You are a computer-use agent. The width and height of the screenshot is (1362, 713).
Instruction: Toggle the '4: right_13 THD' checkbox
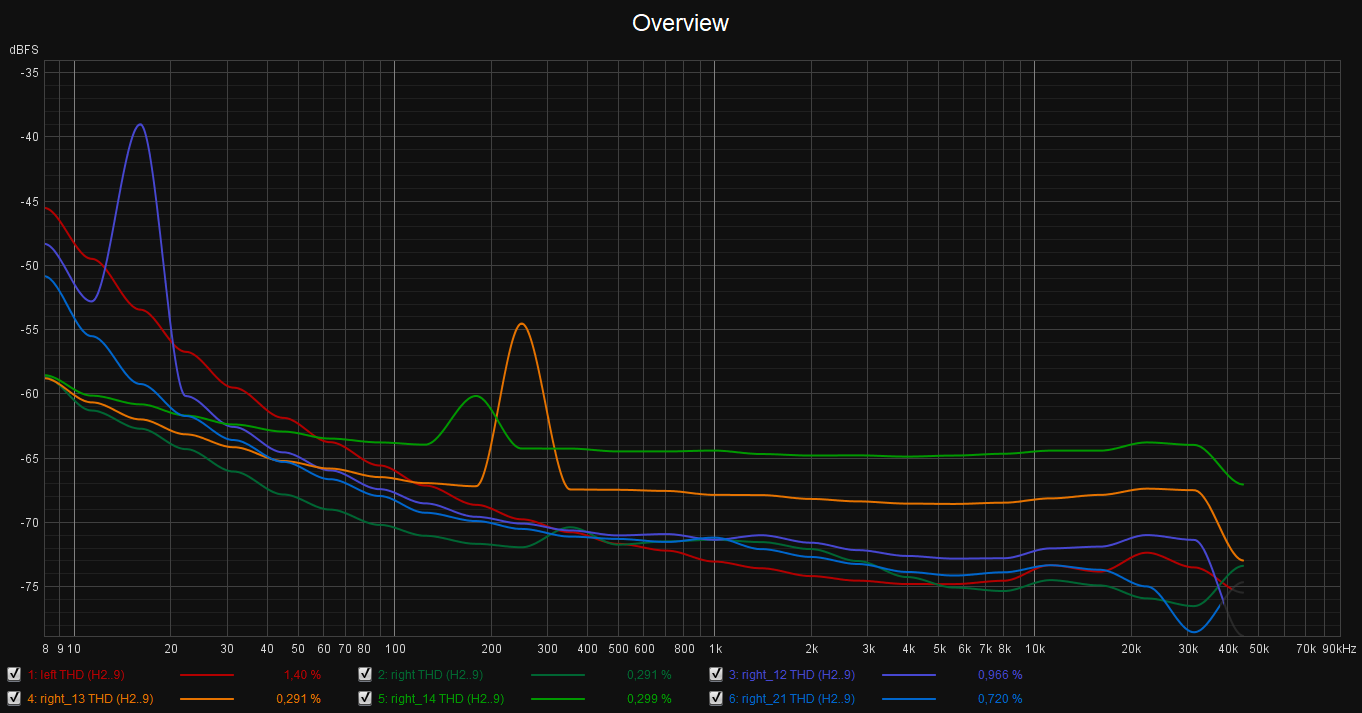point(14,698)
